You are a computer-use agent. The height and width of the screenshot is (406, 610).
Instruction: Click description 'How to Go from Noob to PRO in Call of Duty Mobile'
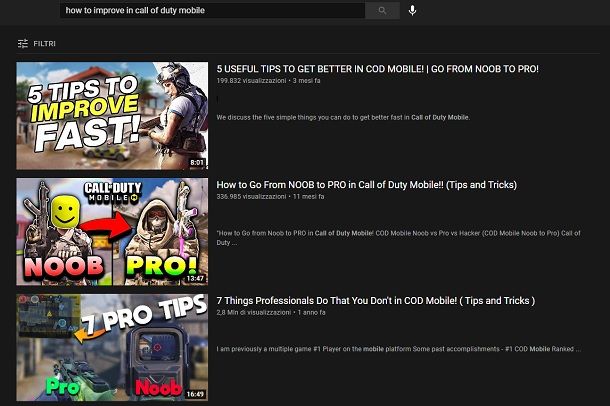point(398,238)
